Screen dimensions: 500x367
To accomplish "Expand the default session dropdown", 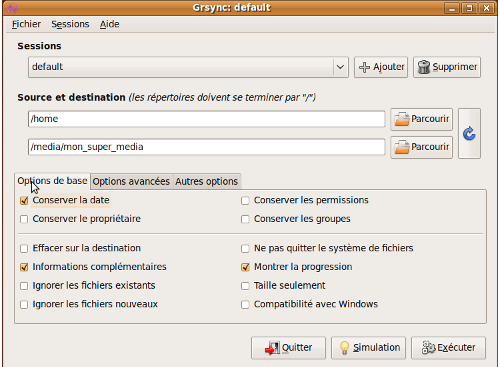I will [188, 67].
